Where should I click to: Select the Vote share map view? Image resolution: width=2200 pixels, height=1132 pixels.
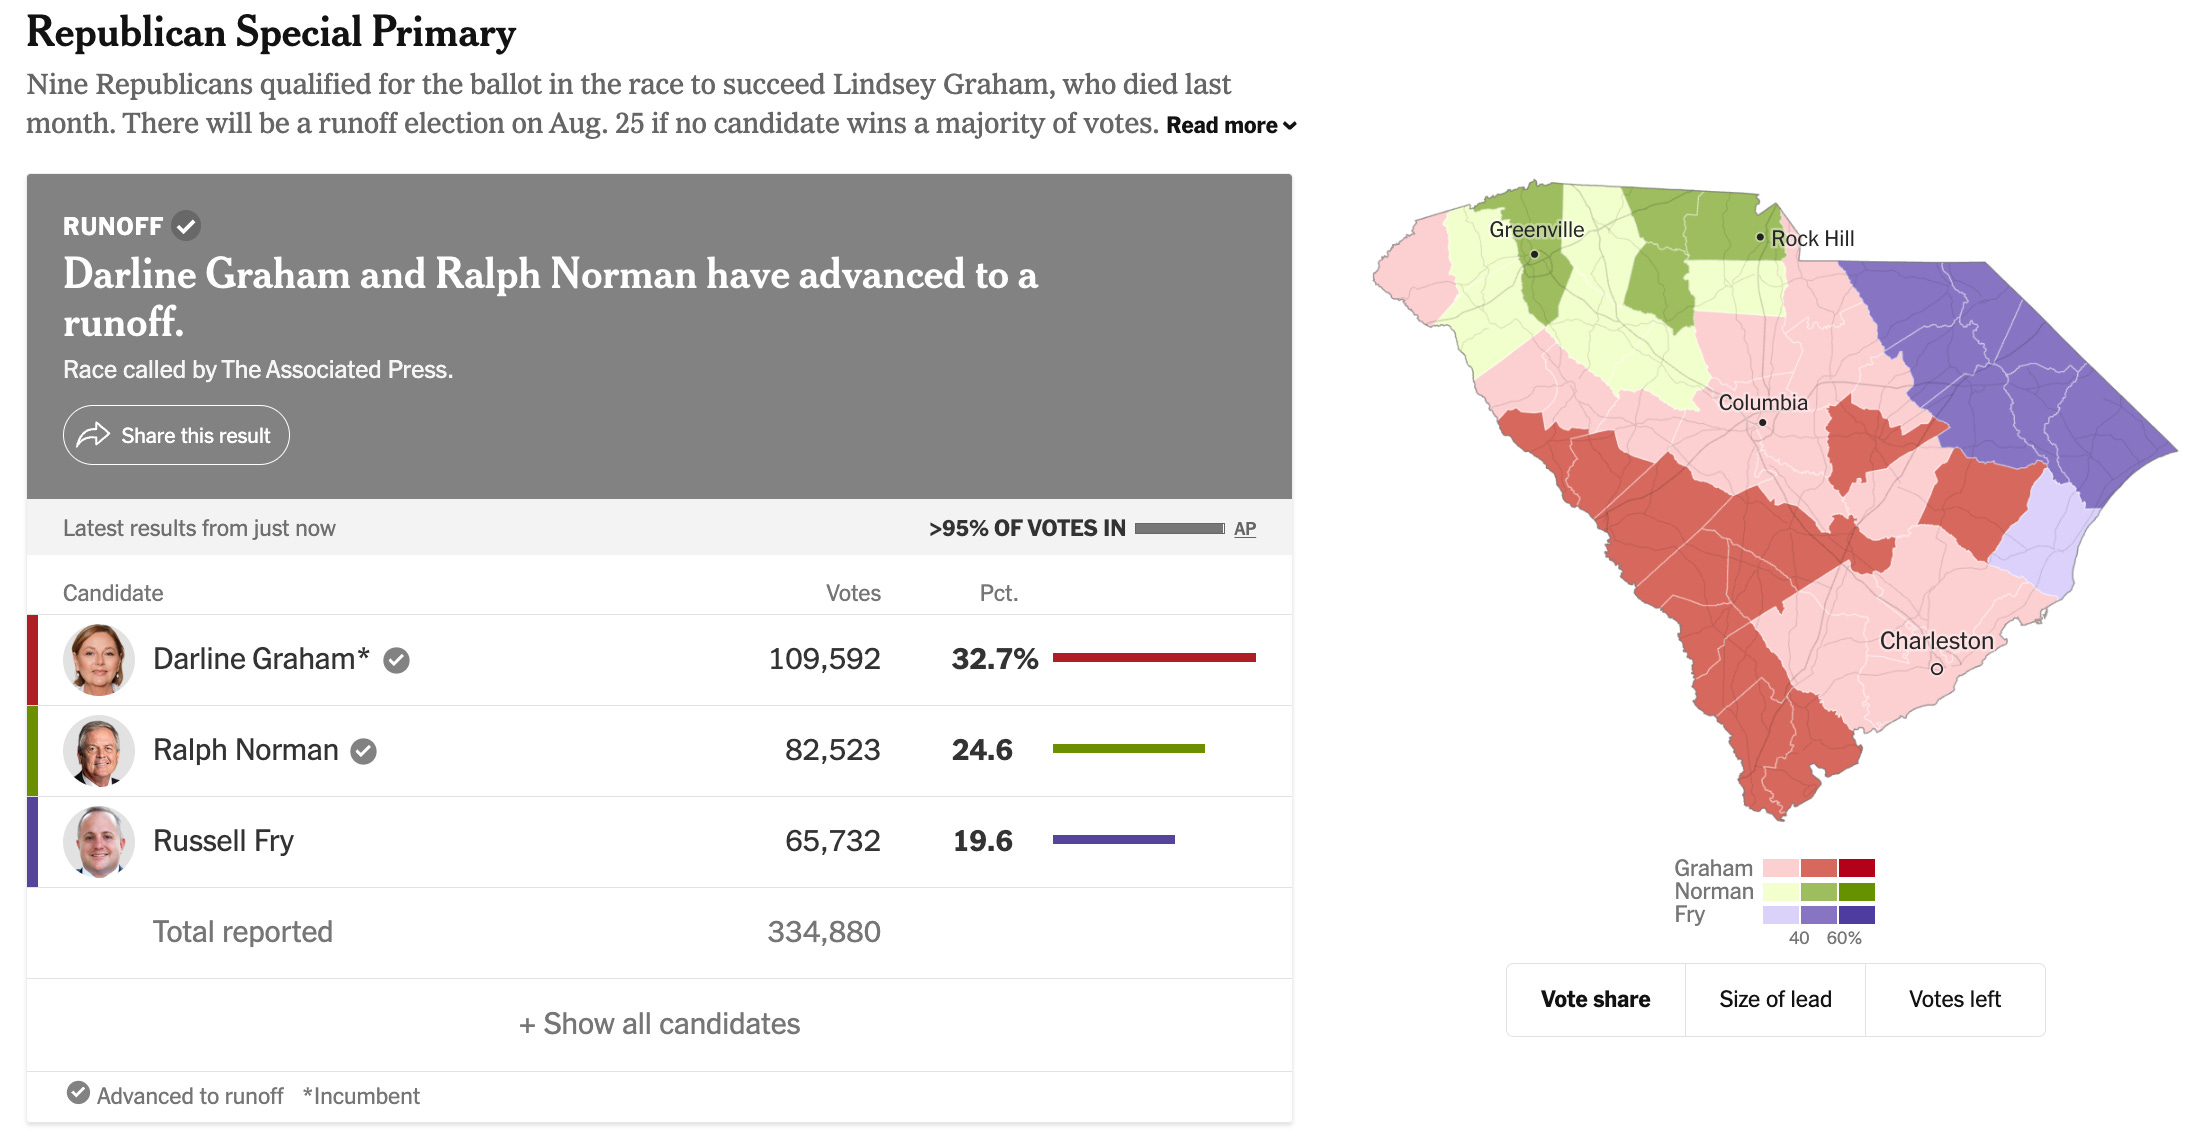coord(1596,999)
